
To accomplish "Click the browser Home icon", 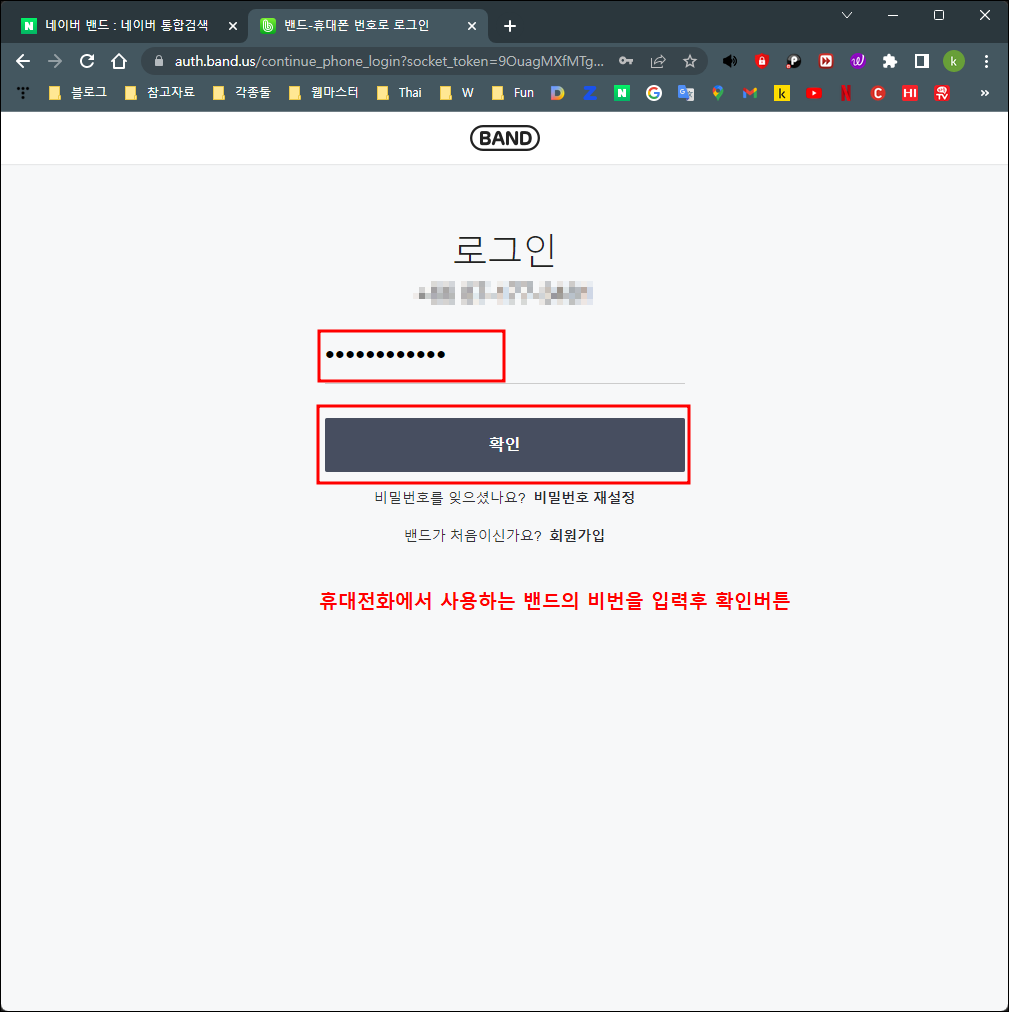I will pyautogui.click(x=117, y=60).
